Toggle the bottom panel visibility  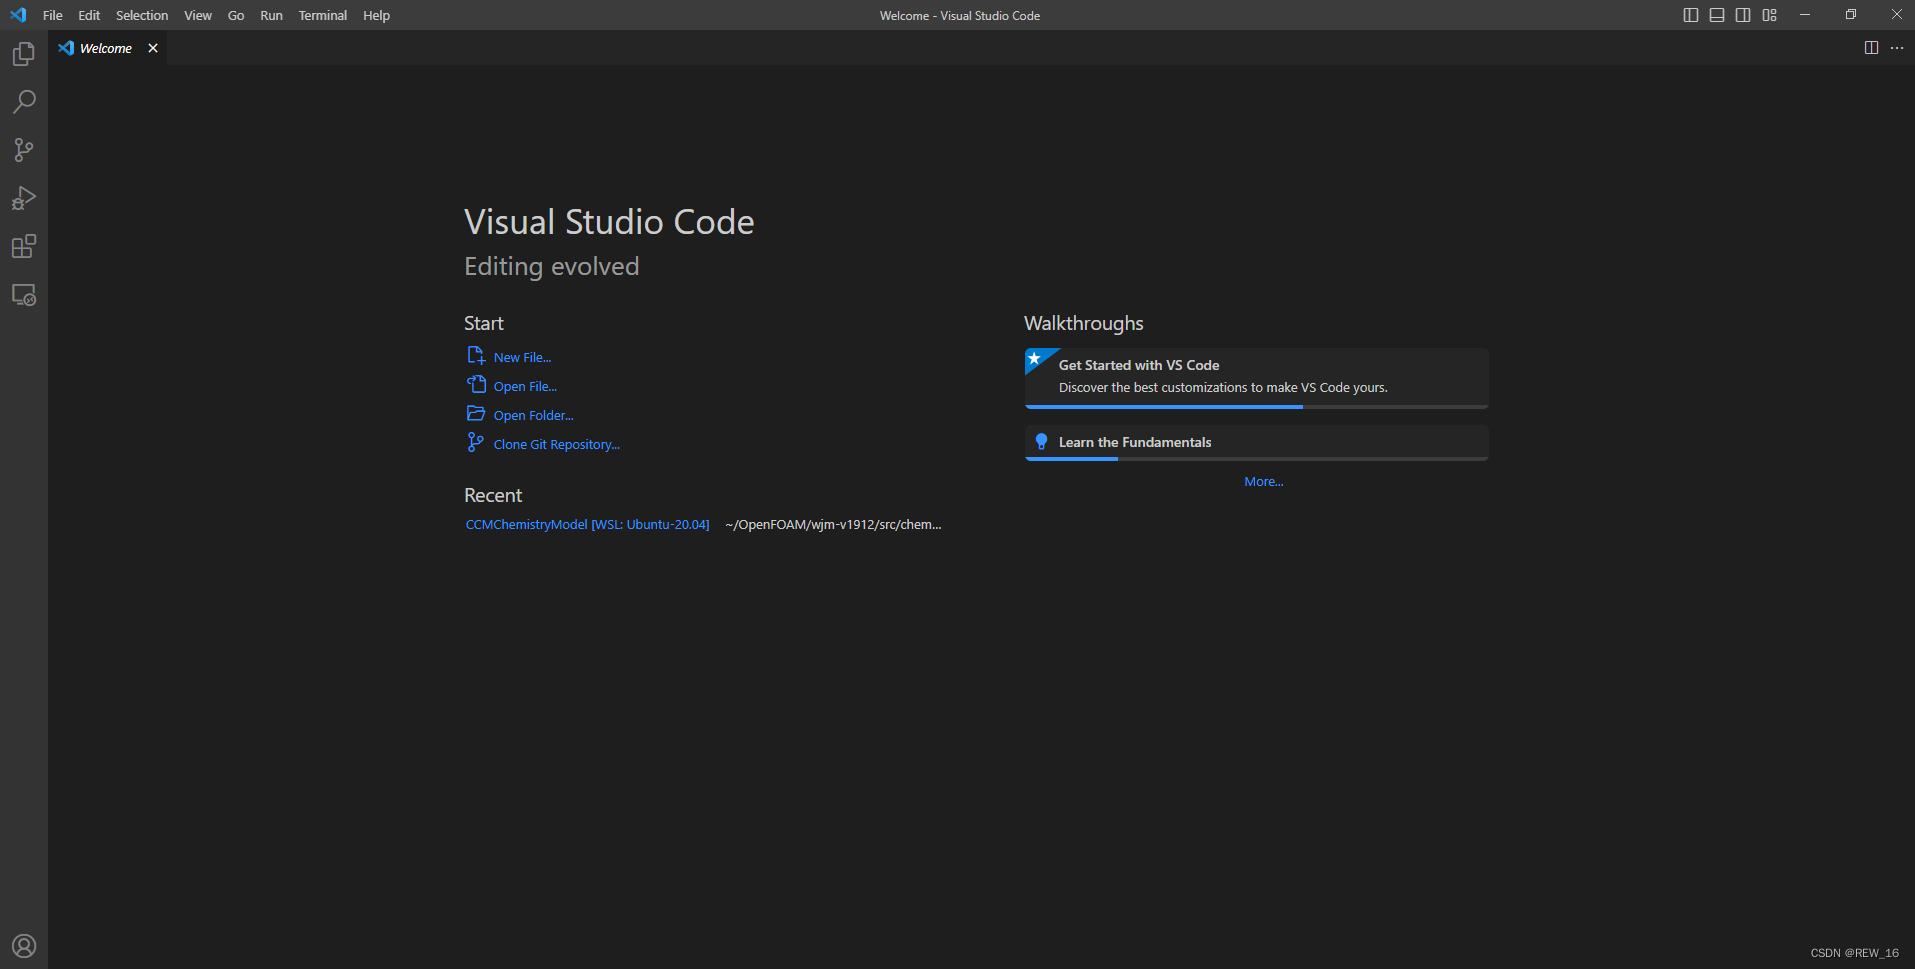click(x=1716, y=15)
